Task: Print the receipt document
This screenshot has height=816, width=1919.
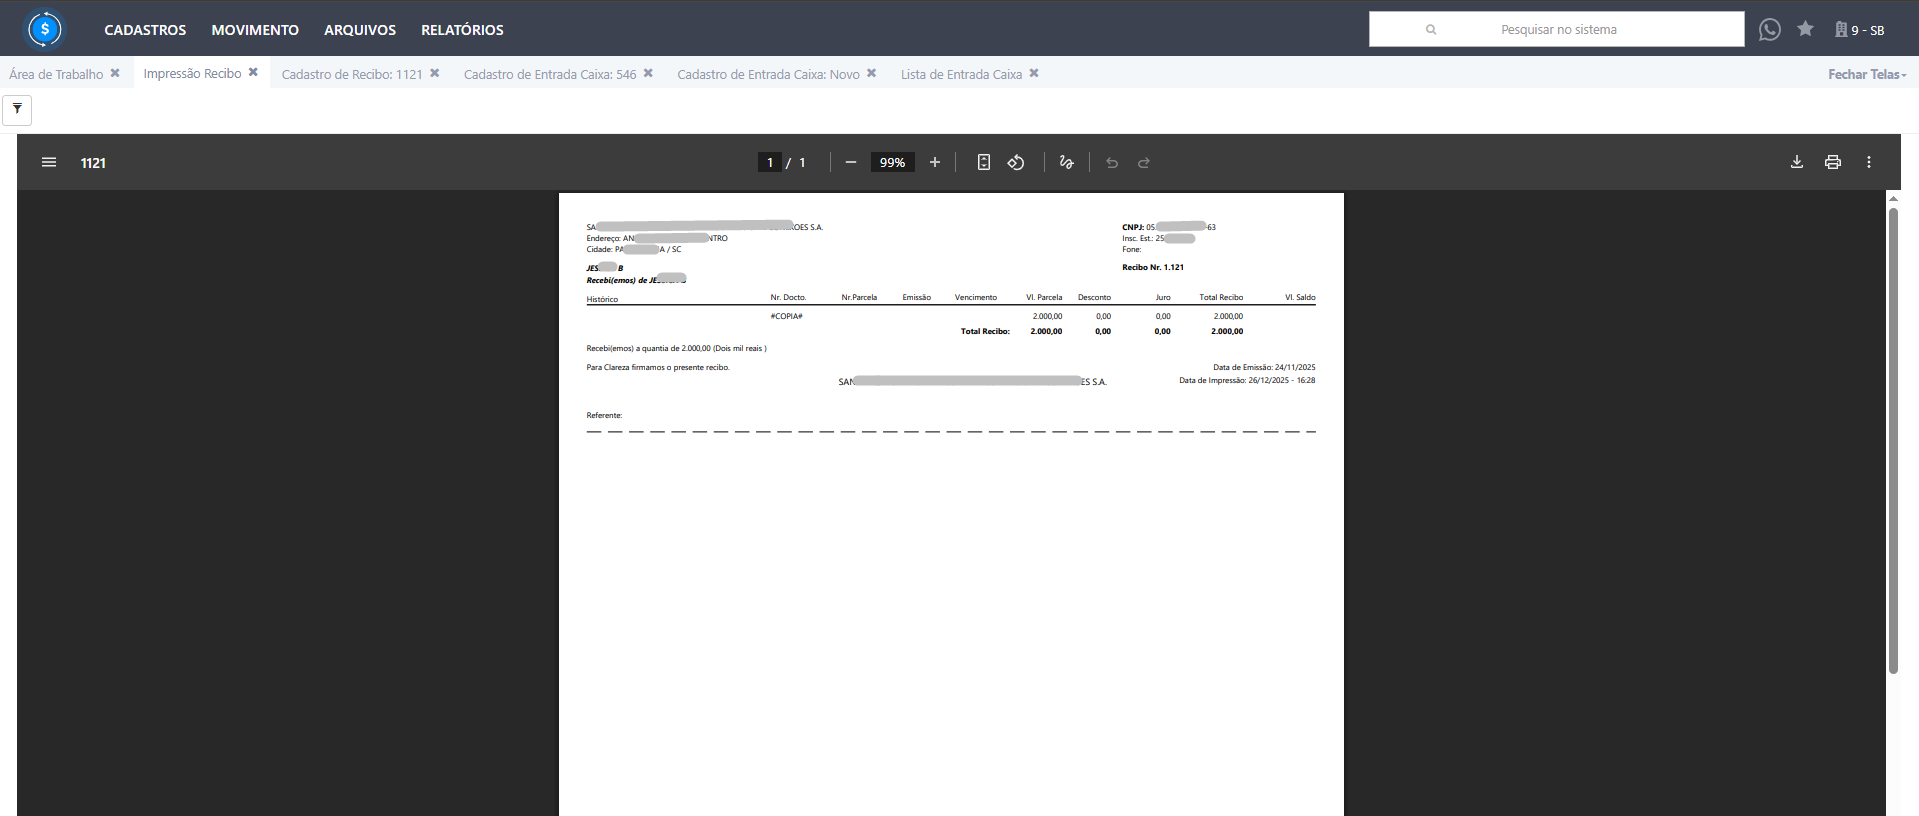Action: point(1832,162)
